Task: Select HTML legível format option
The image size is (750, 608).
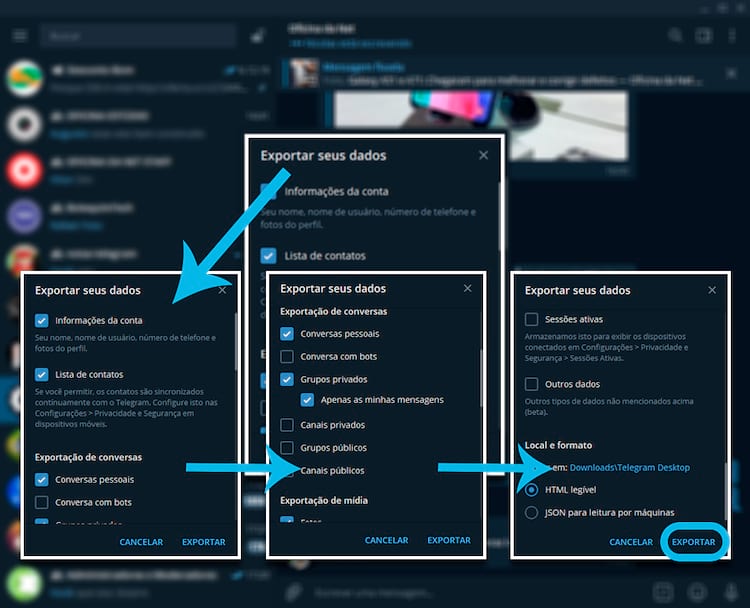Action: click(x=532, y=489)
